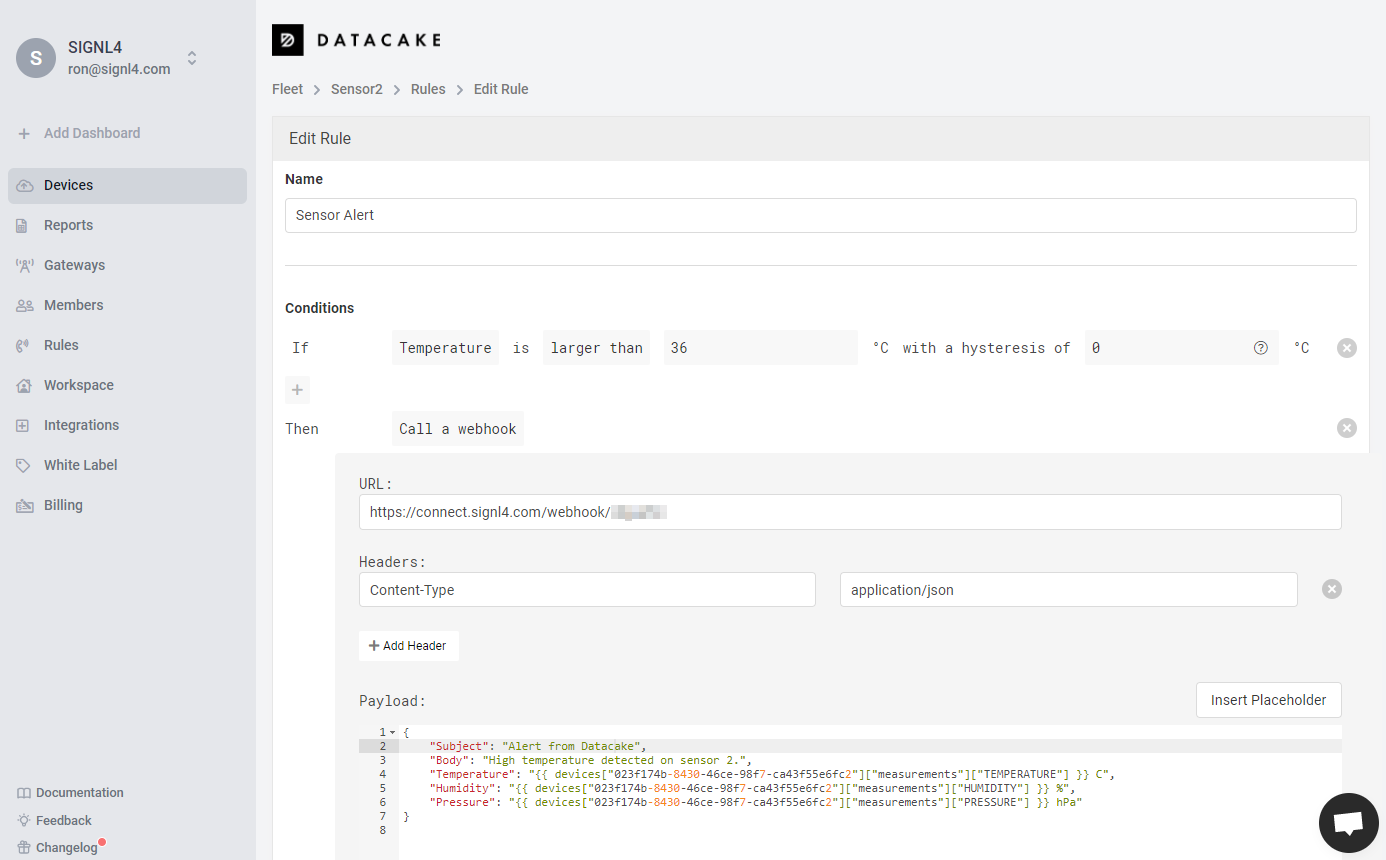Add a new condition with the plus button
This screenshot has width=1386, height=860.
(297, 390)
